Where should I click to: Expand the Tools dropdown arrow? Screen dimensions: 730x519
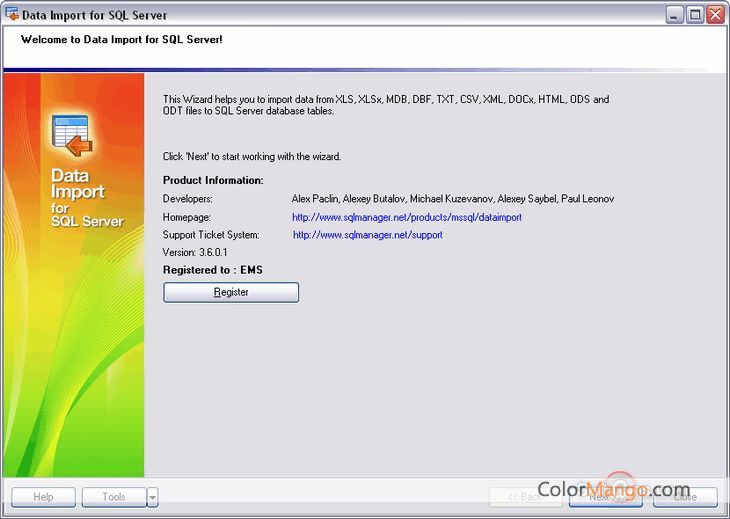153,497
